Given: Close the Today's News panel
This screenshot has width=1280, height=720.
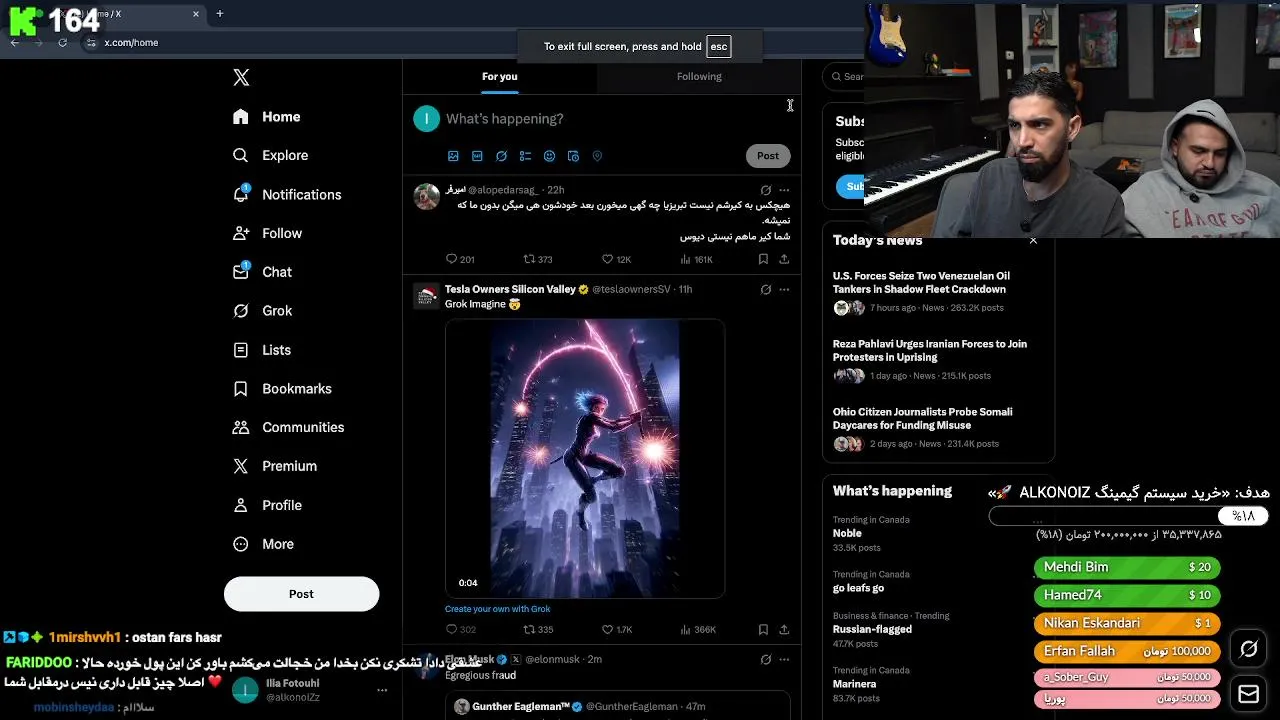Looking at the screenshot, I should click(1033, 241).
